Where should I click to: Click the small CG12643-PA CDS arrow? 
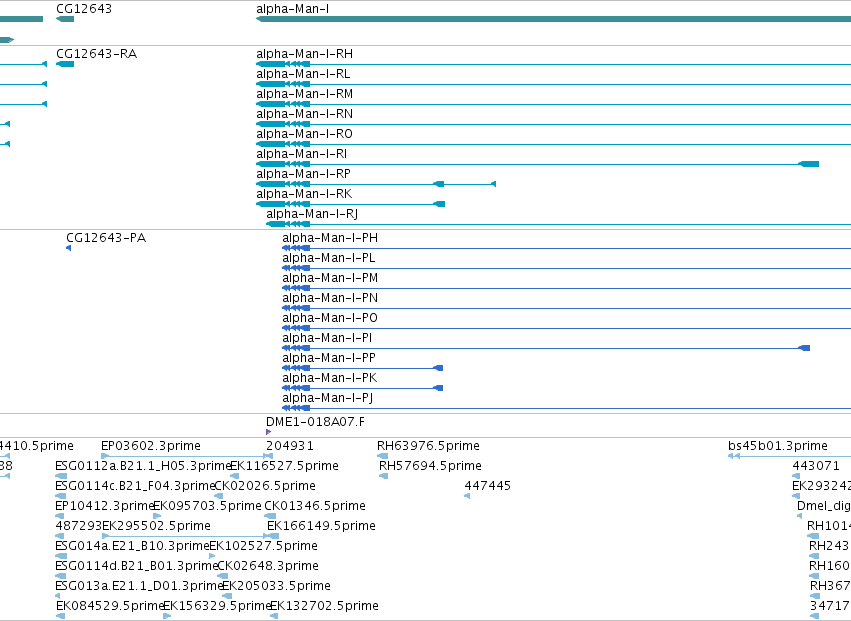68,248
